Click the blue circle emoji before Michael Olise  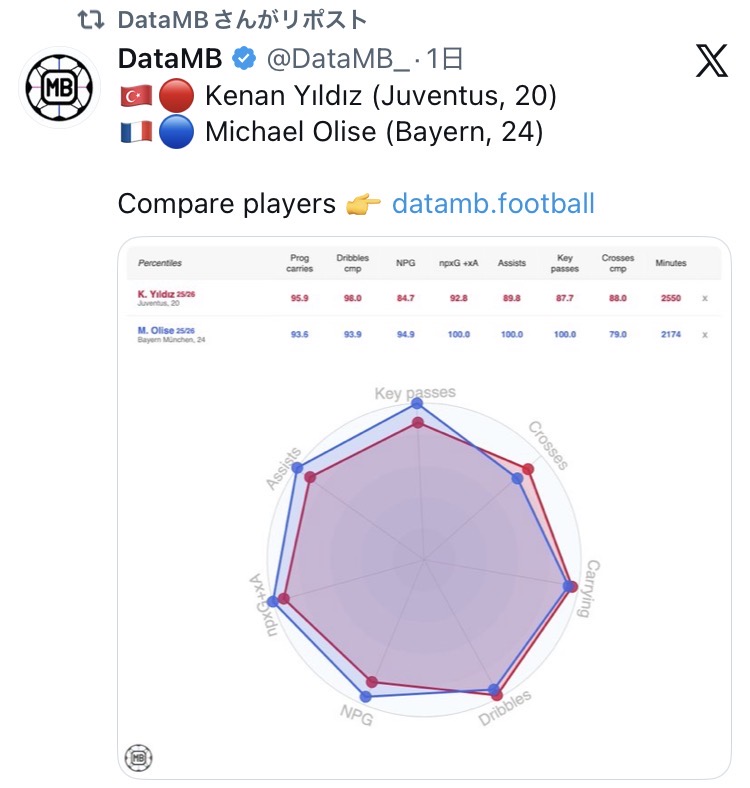176,133
